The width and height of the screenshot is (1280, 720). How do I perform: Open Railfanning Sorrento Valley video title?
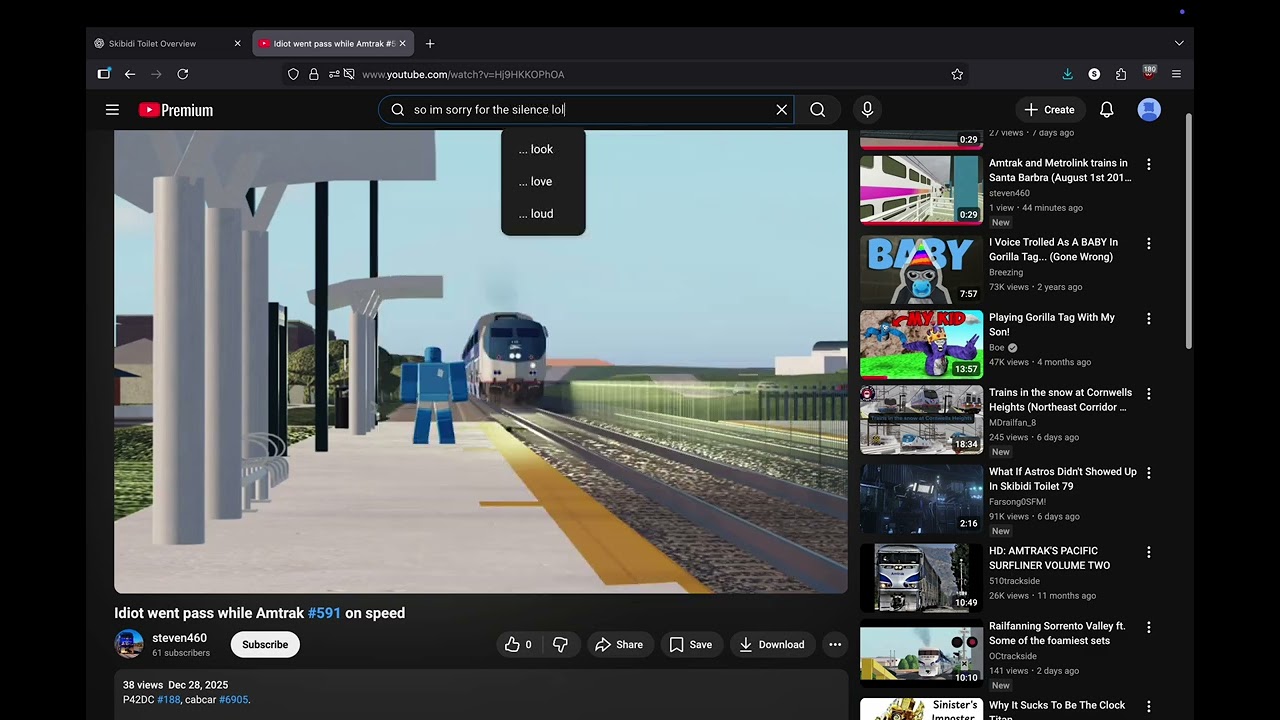pos(1057,634)
